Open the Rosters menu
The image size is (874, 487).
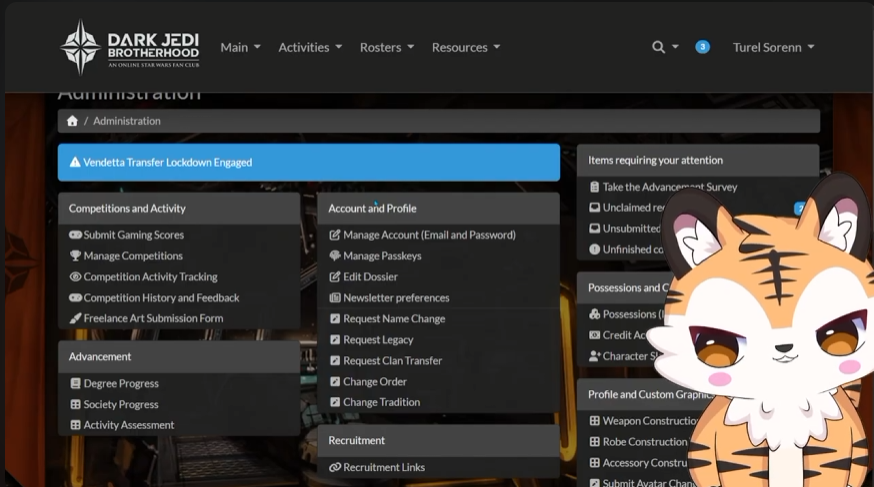click(387, 47)
